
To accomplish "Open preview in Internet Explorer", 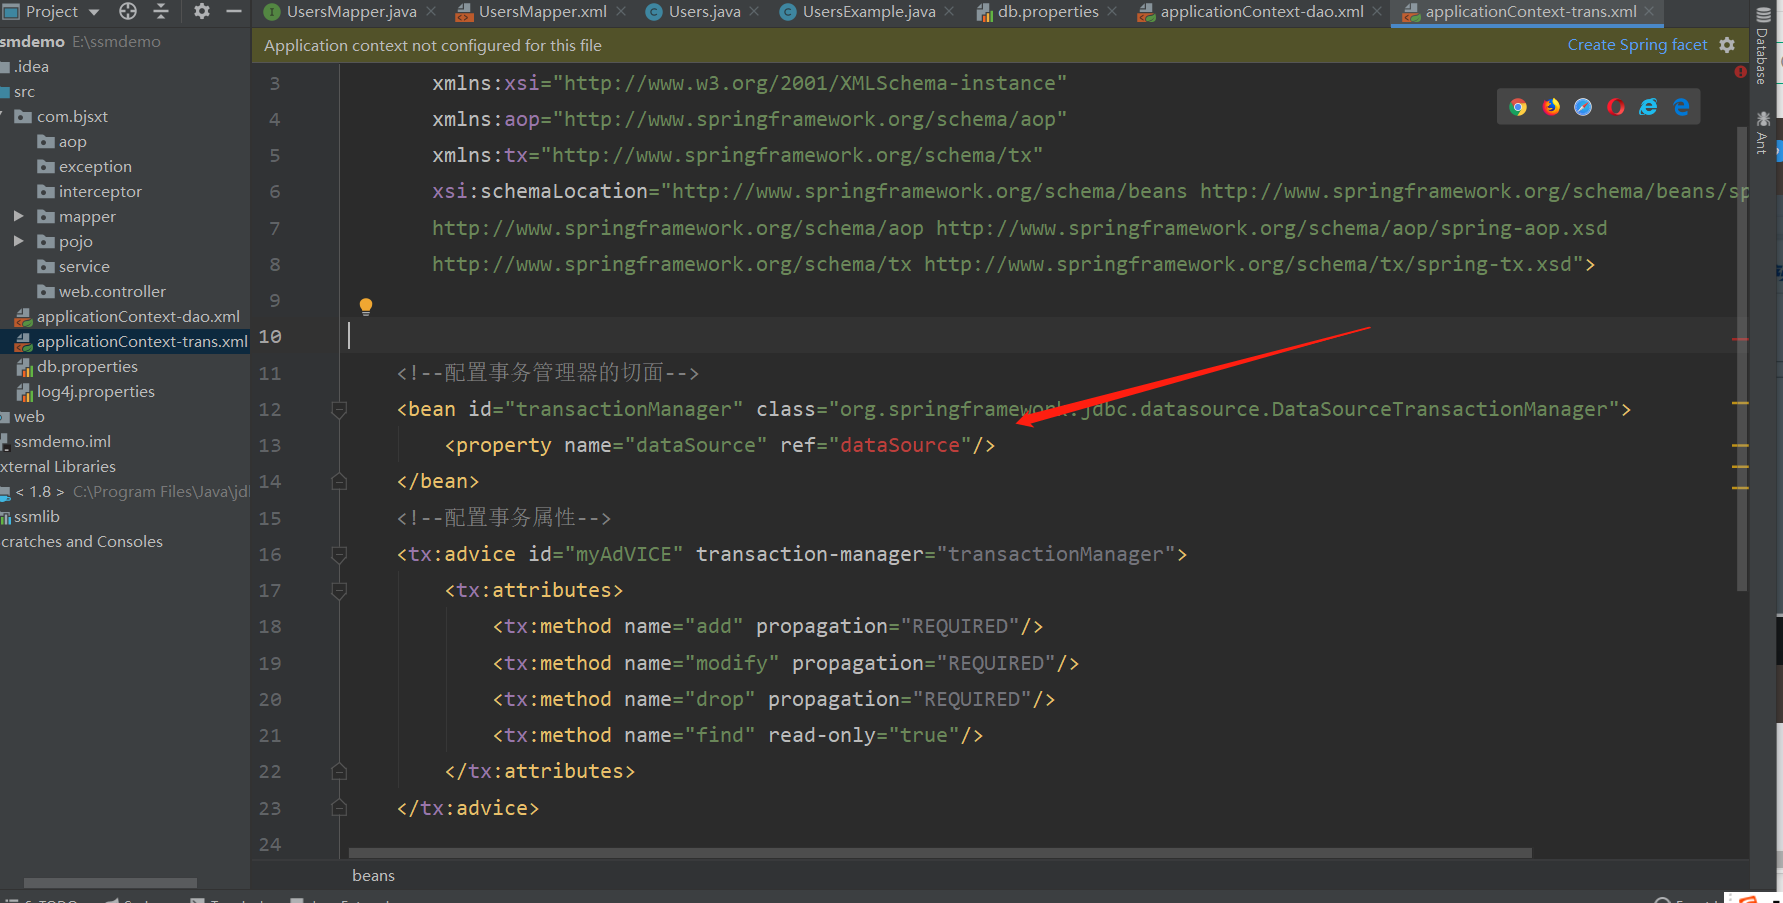I will pos(1648,107).
